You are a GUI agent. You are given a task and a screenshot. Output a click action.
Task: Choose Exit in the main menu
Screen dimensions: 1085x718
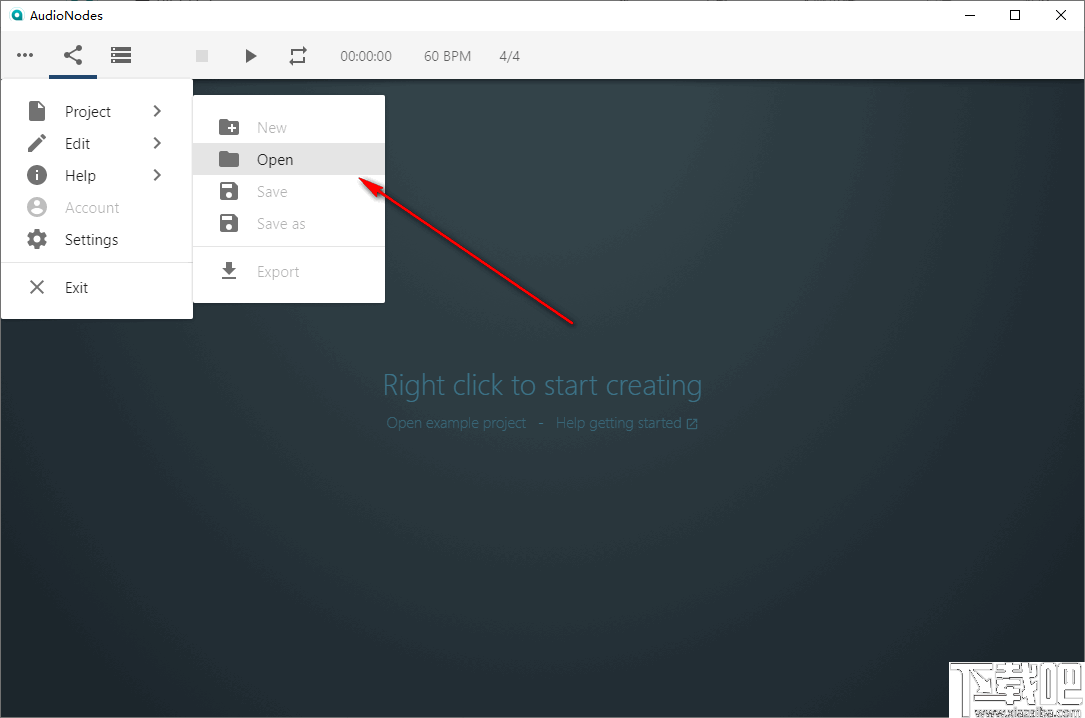coord(97,287)
